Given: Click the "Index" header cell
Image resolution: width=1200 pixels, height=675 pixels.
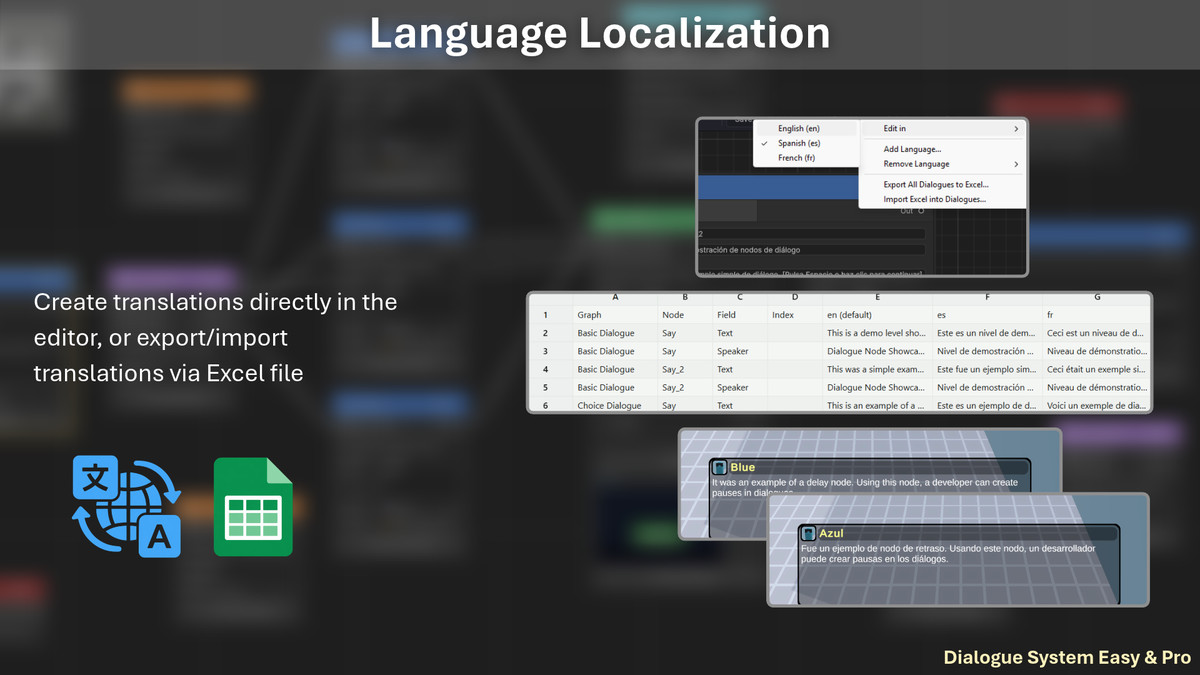Looking at the screenshot, I should click(794, 315).
